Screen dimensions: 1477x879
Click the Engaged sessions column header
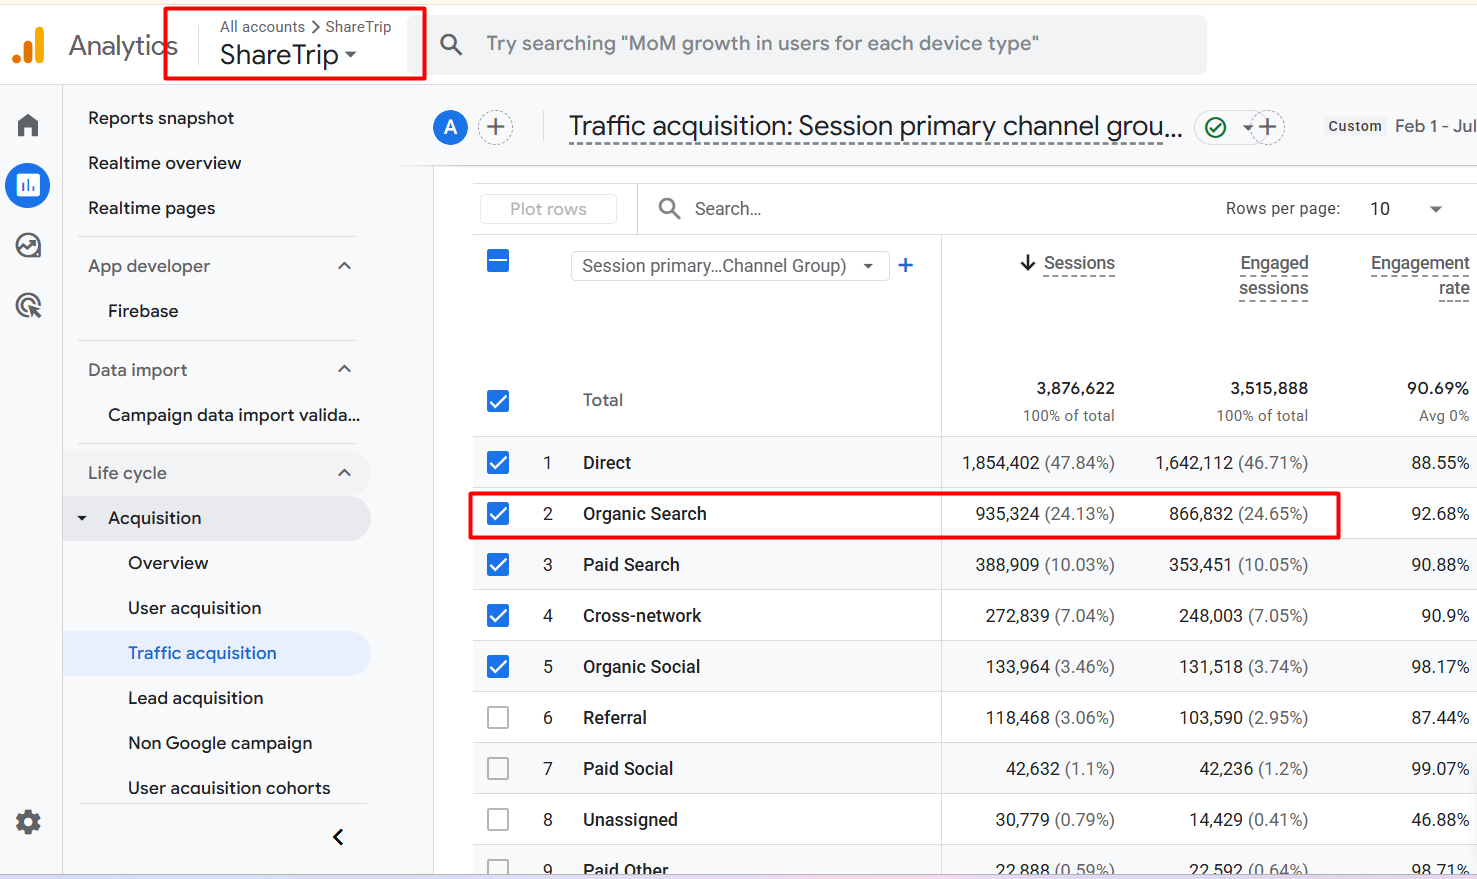(1273, 275)
